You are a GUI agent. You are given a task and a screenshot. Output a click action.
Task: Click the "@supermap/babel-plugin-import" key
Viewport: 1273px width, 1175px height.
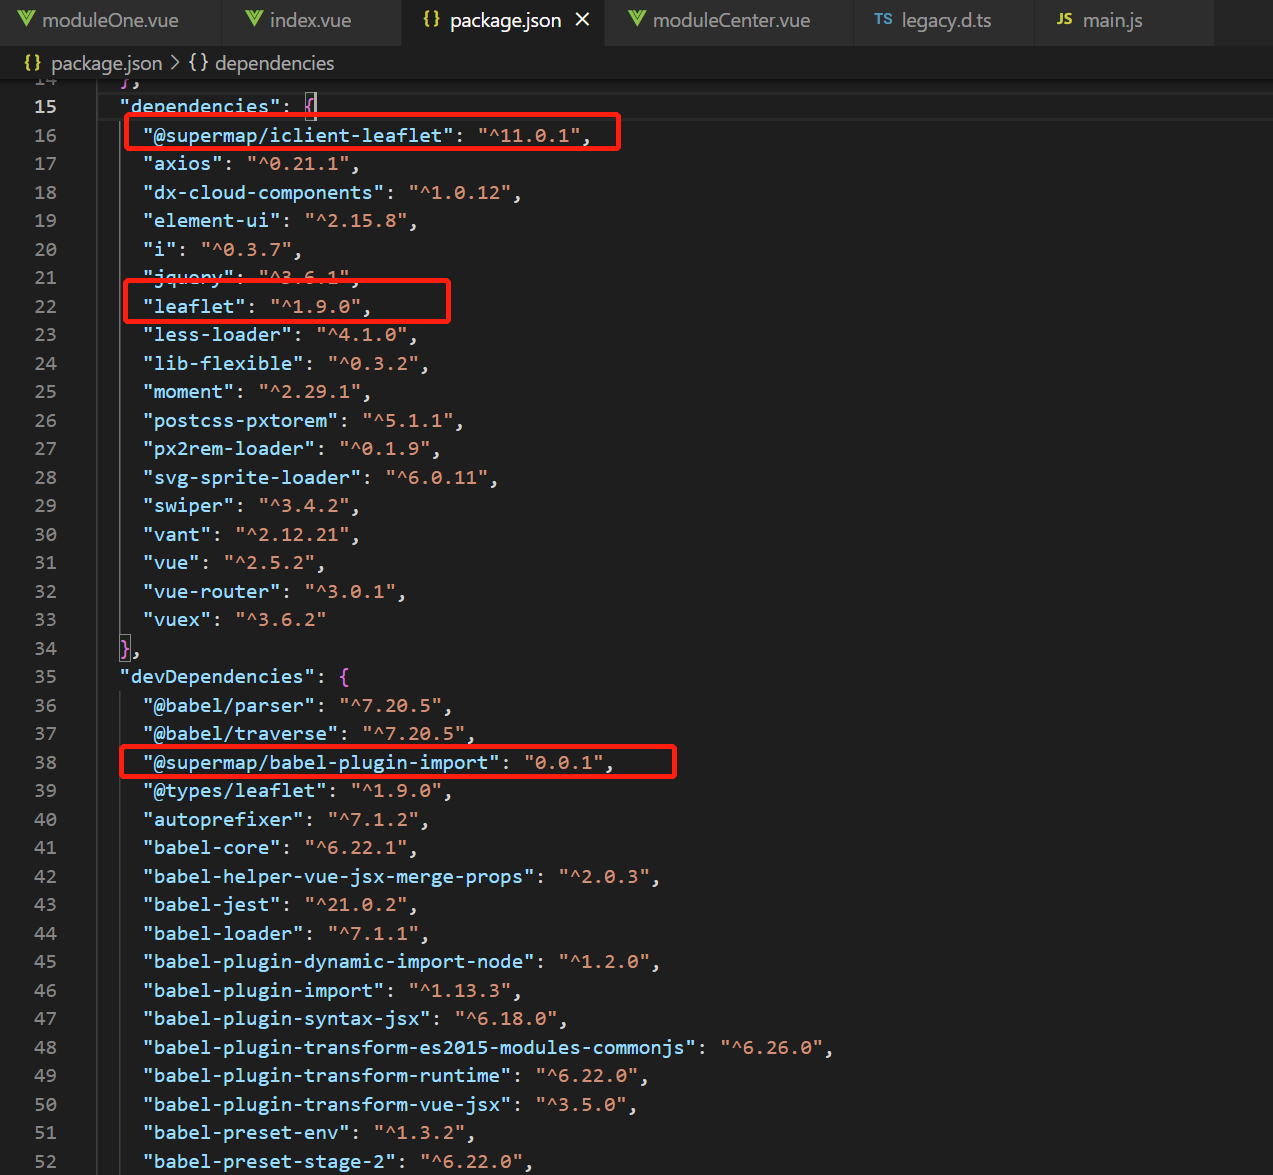pyautogui.click(x=321, y=763)
